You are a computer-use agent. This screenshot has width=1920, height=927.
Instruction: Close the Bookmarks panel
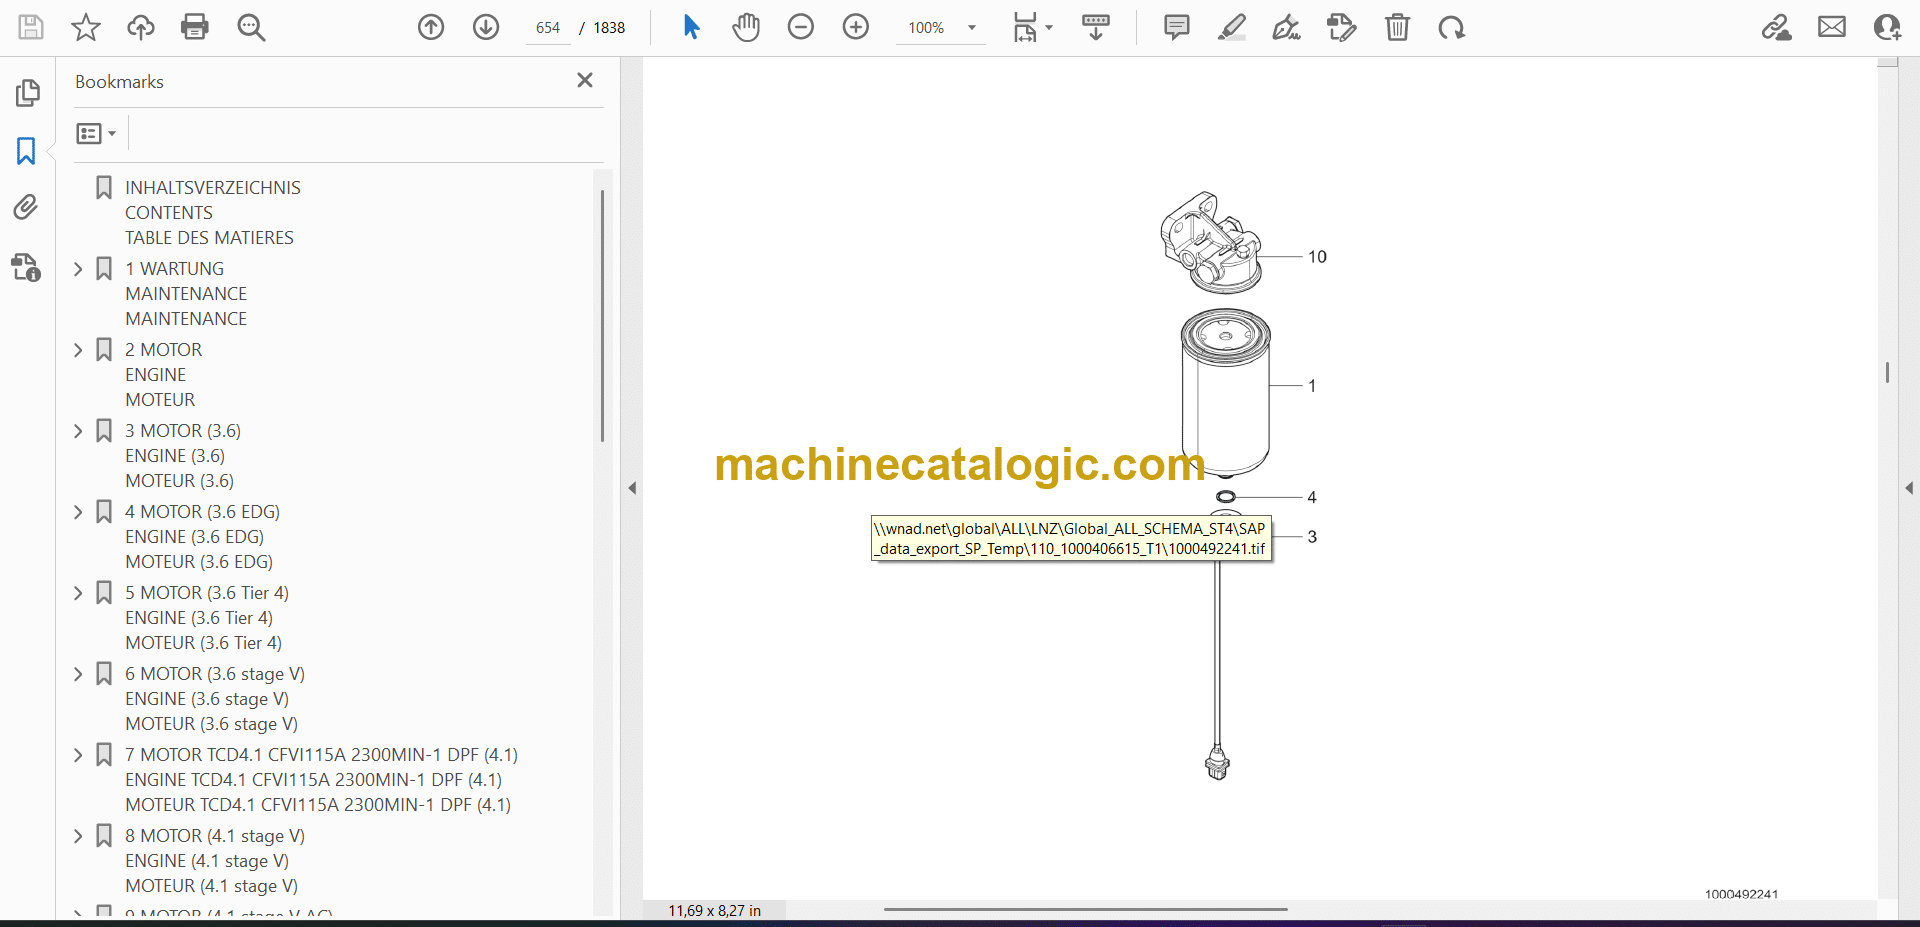(x=585, y=80)
